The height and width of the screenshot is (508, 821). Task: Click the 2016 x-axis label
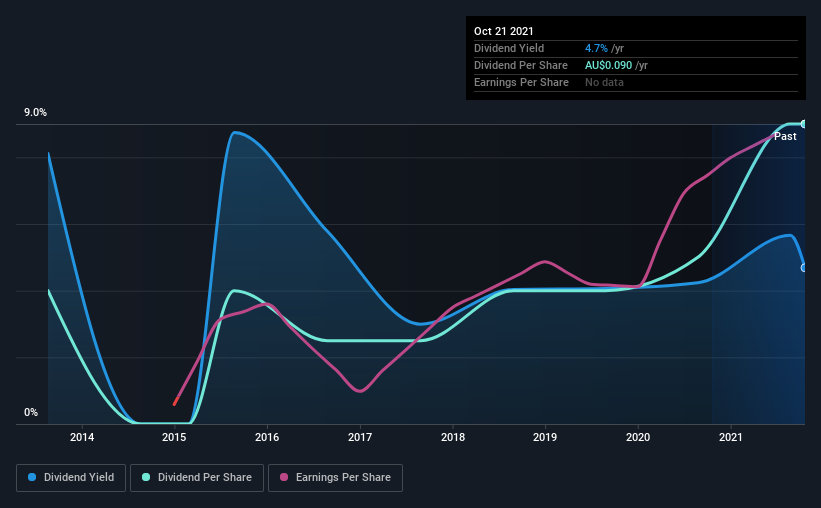coord(267,437)
